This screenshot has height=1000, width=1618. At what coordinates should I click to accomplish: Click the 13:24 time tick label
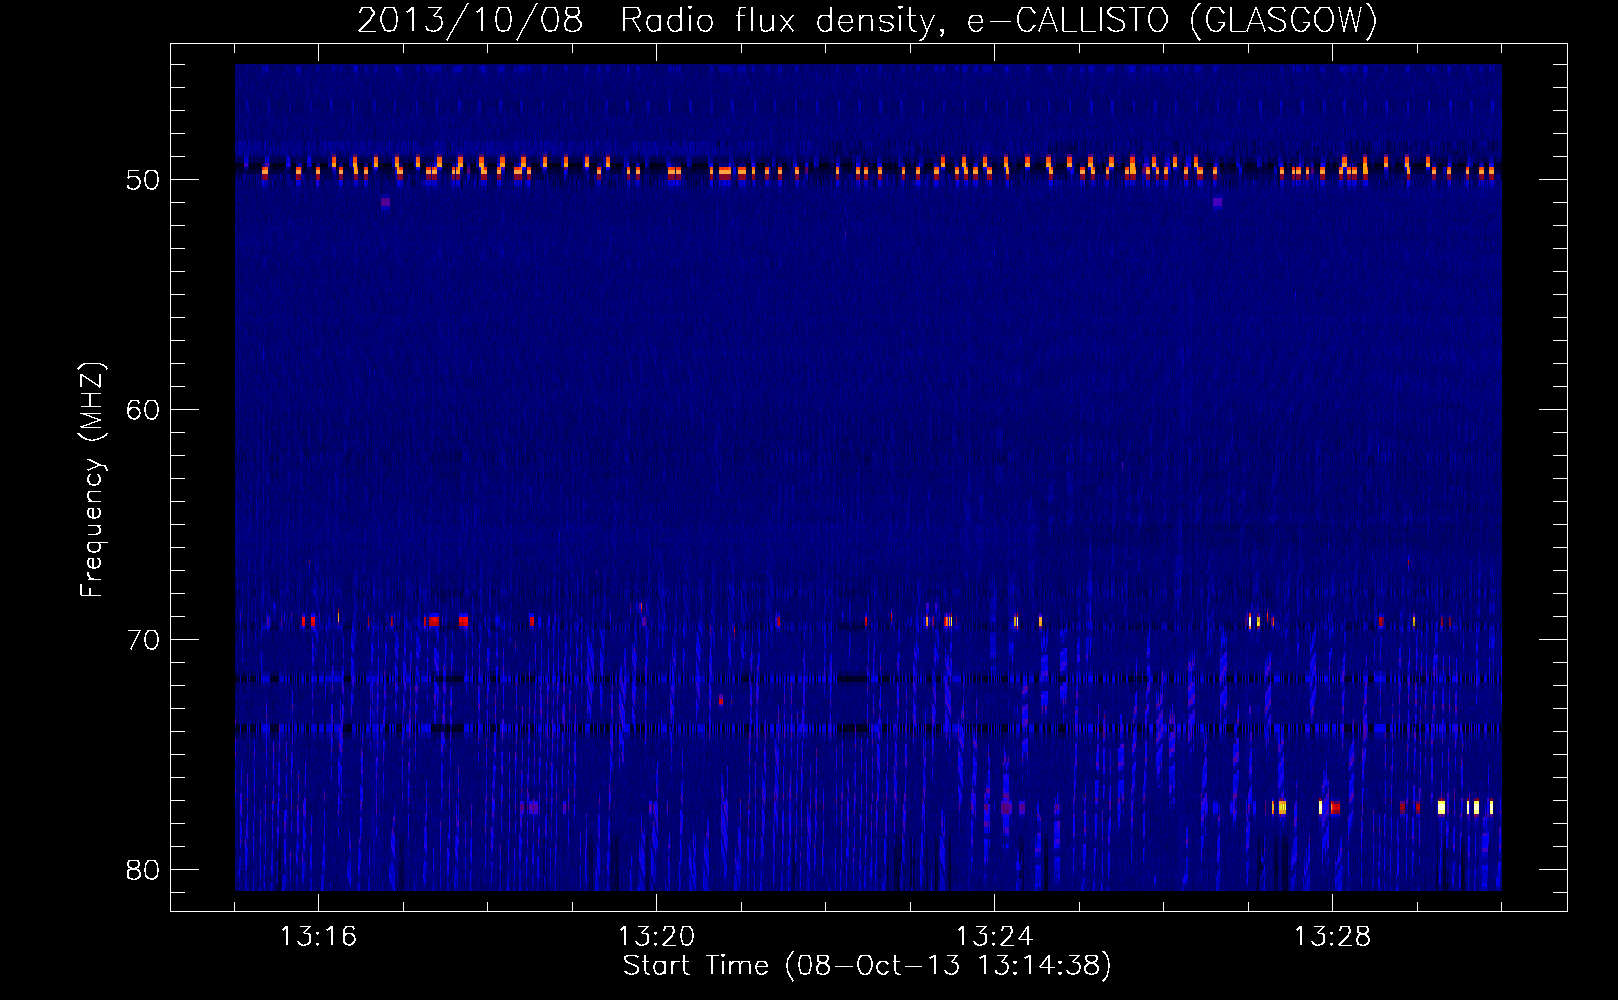point(994,937)
